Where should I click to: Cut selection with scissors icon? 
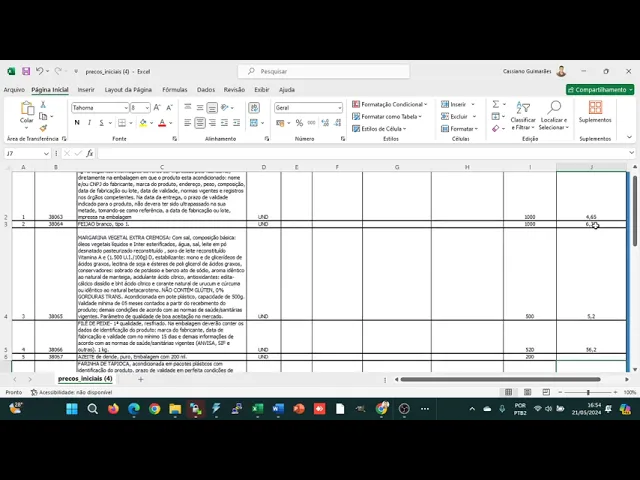(x=43, y=105)
